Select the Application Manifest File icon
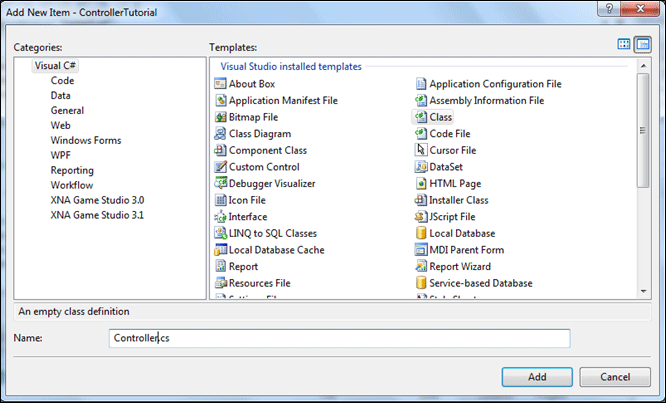Image resolution: width=666 pixels, height=403 pixels. [x=220, y=100]
